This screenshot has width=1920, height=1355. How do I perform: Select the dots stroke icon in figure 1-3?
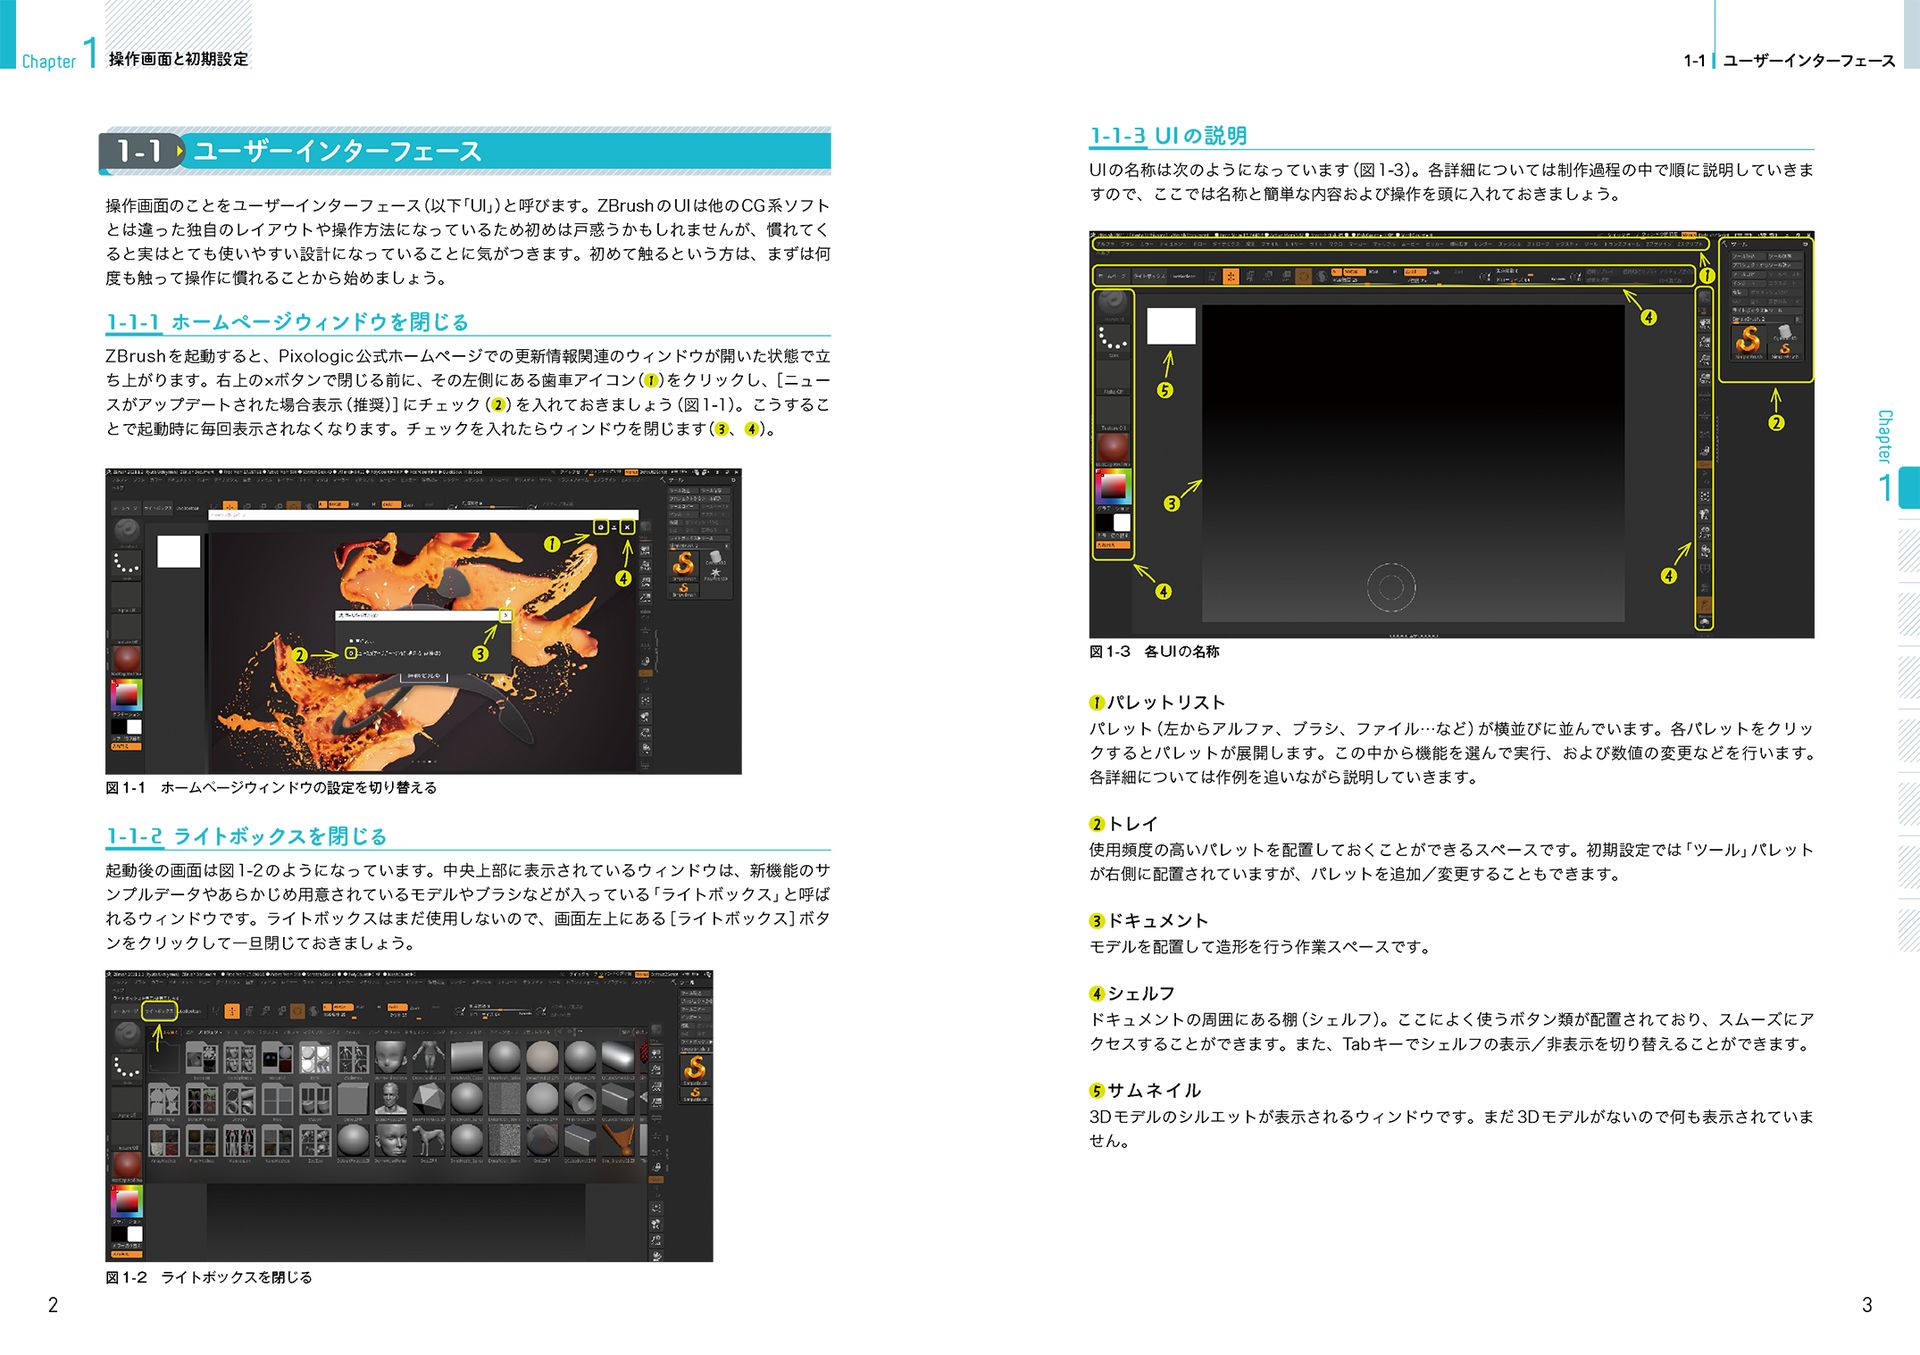(x=1112, y=339)
